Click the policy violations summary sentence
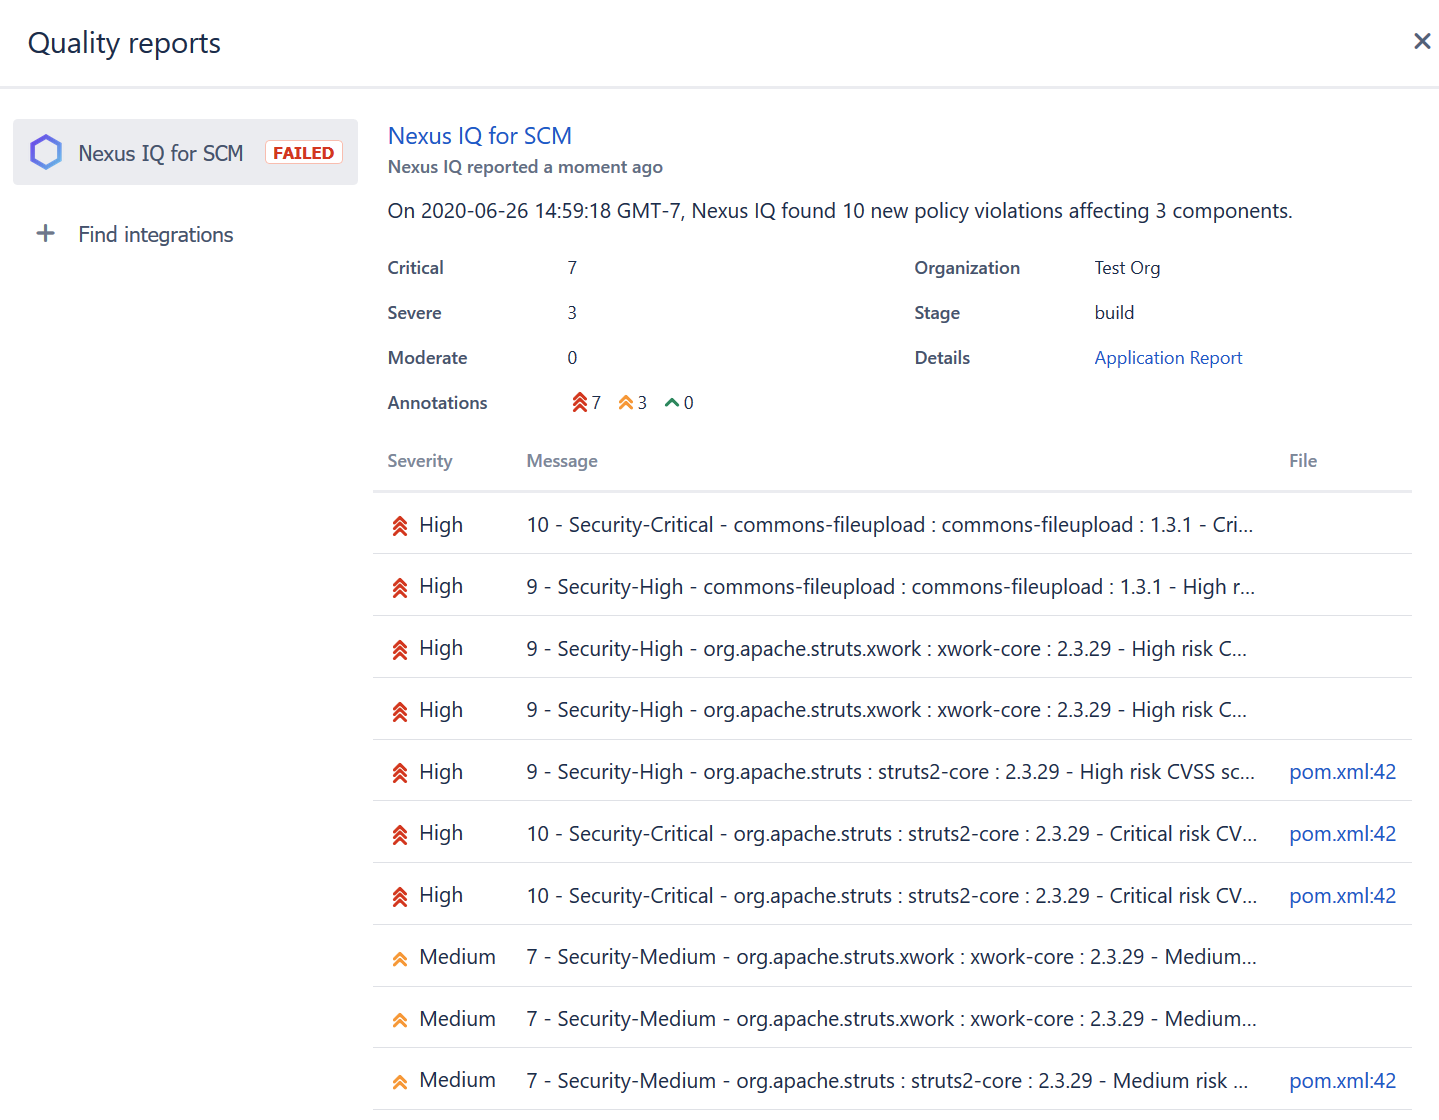 pos(840,211)
